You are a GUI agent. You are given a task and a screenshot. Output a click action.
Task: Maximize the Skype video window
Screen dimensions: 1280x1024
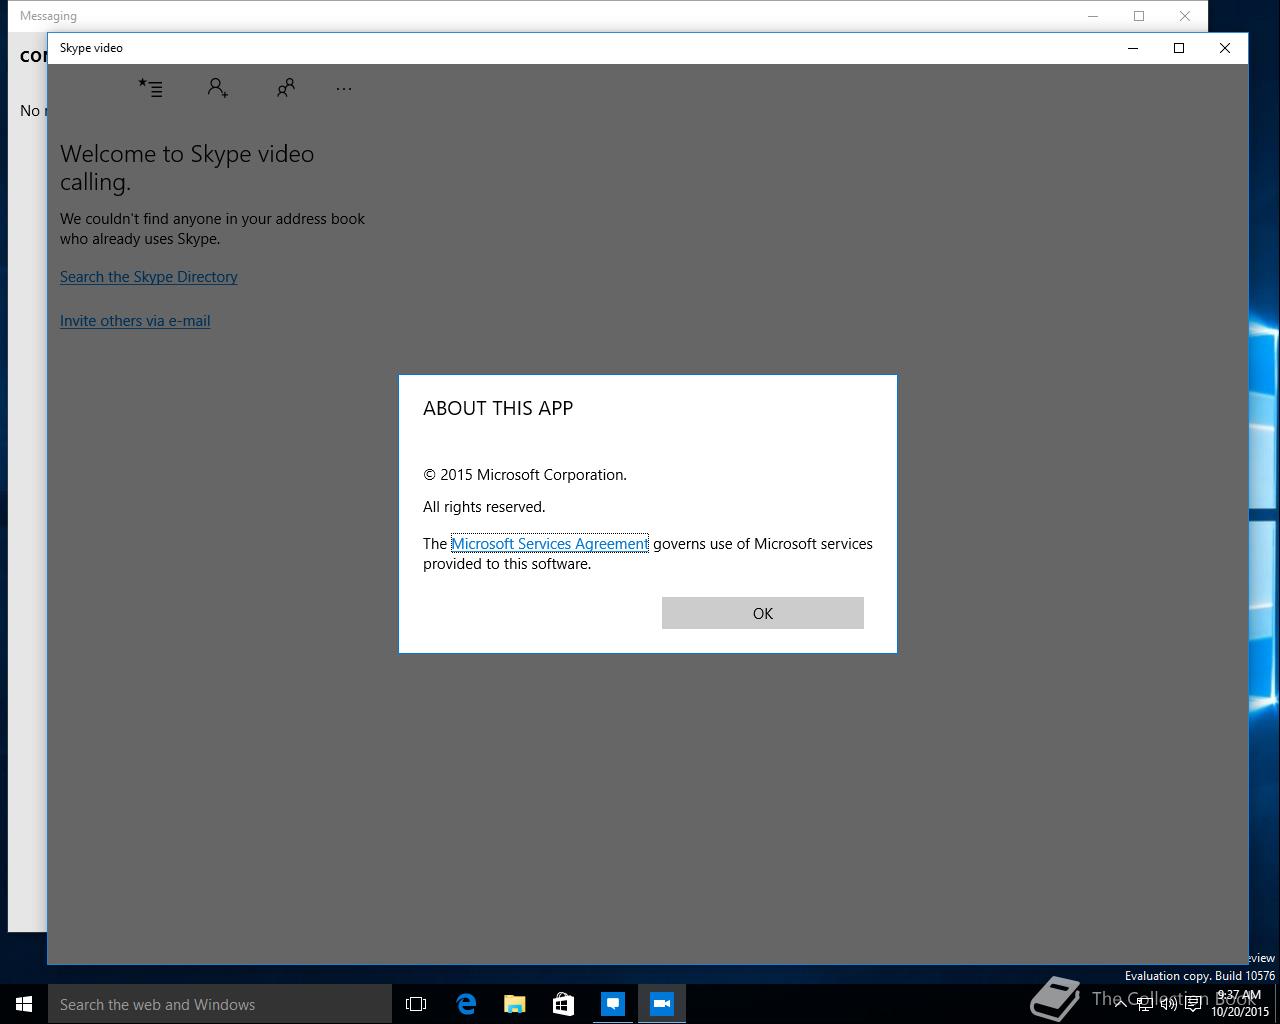(1179, 48)
